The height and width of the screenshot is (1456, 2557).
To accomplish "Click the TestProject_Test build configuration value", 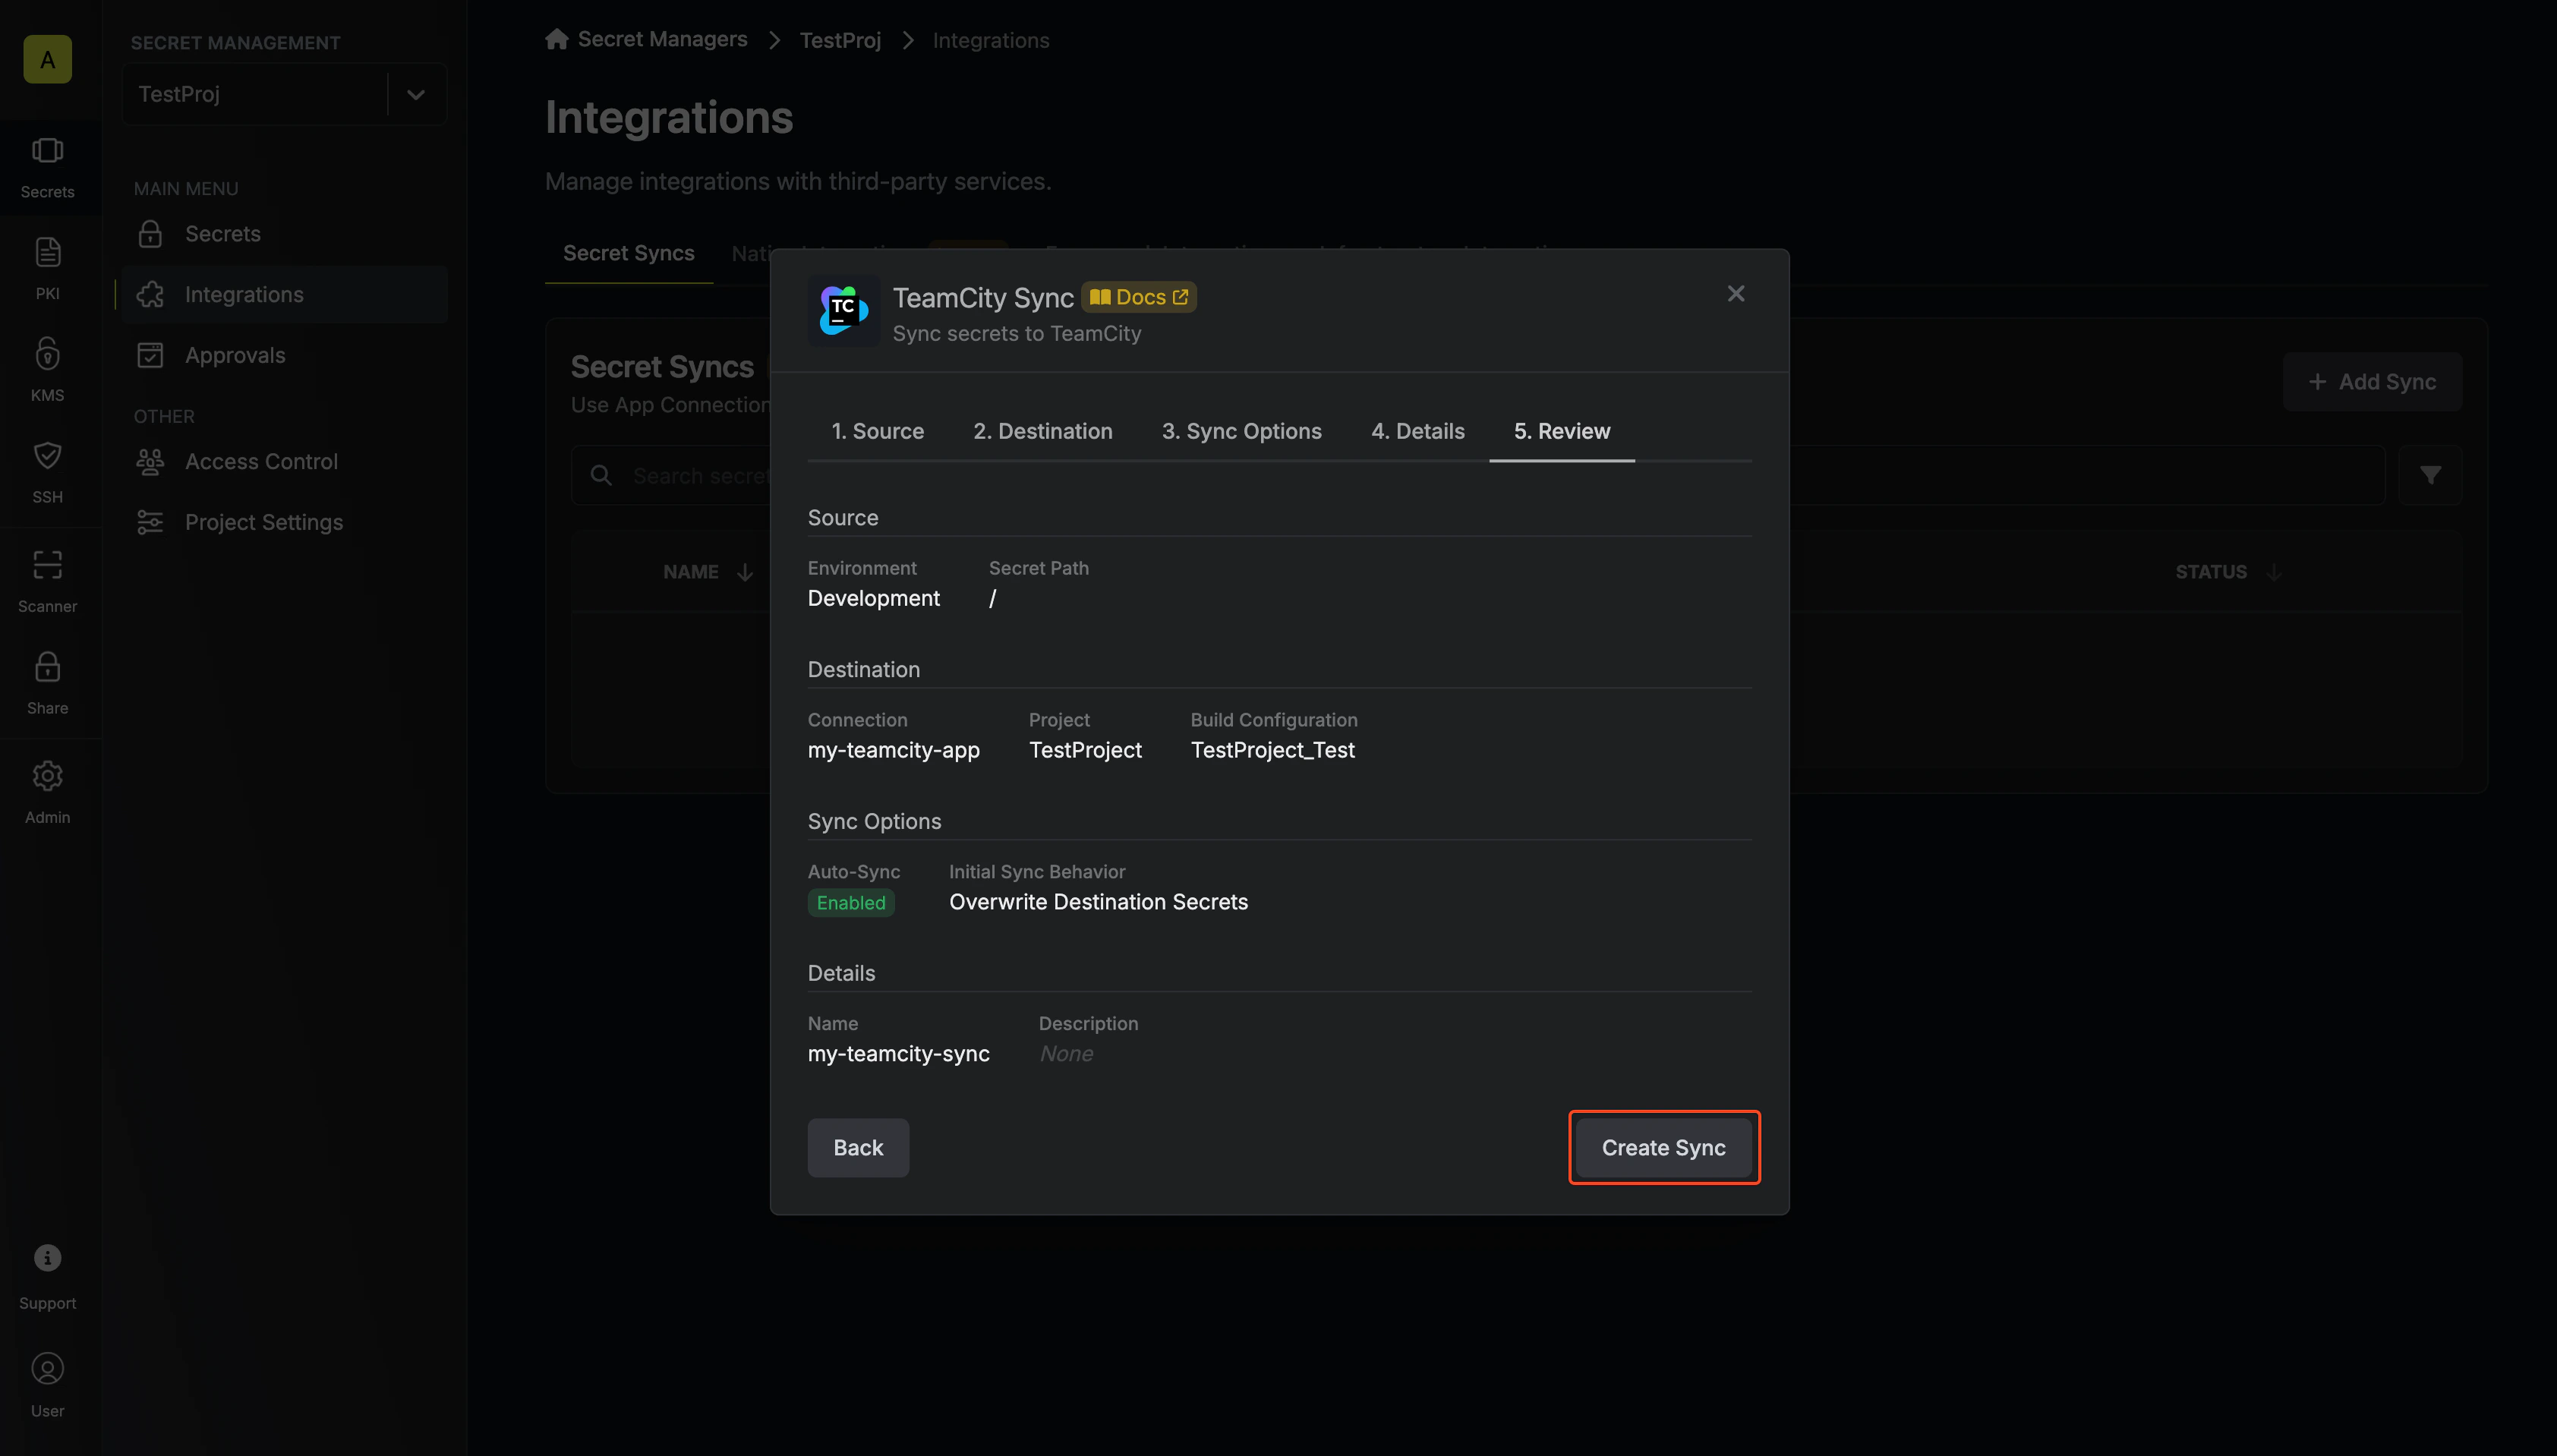I will (1273, 750).
